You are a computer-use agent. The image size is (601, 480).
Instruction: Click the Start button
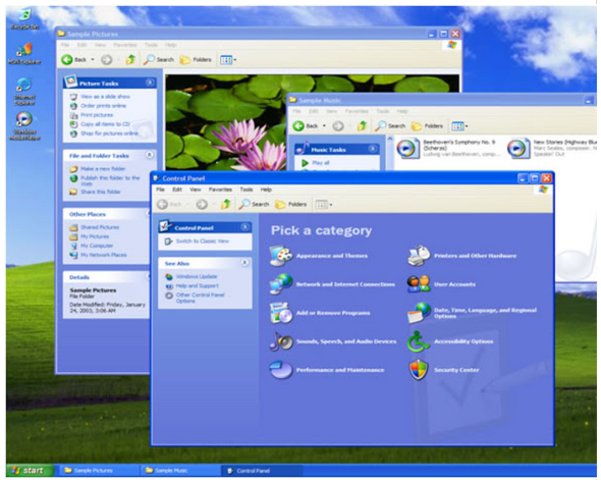[x=30, y=470]
